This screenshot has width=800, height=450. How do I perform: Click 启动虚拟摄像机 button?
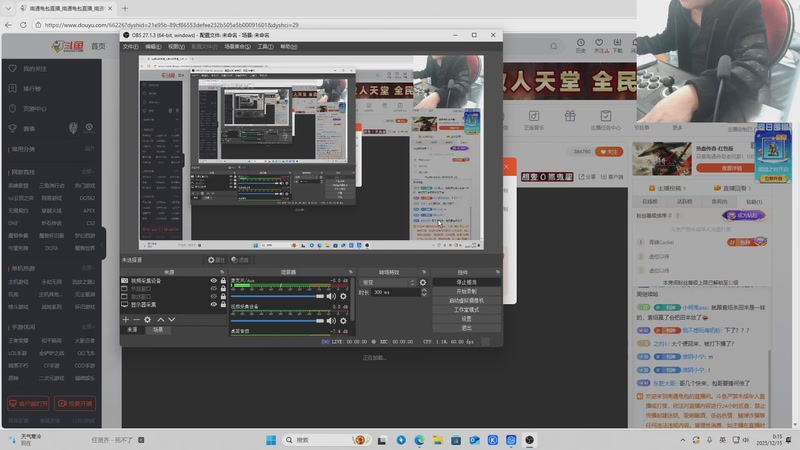(x=466, y=301)
